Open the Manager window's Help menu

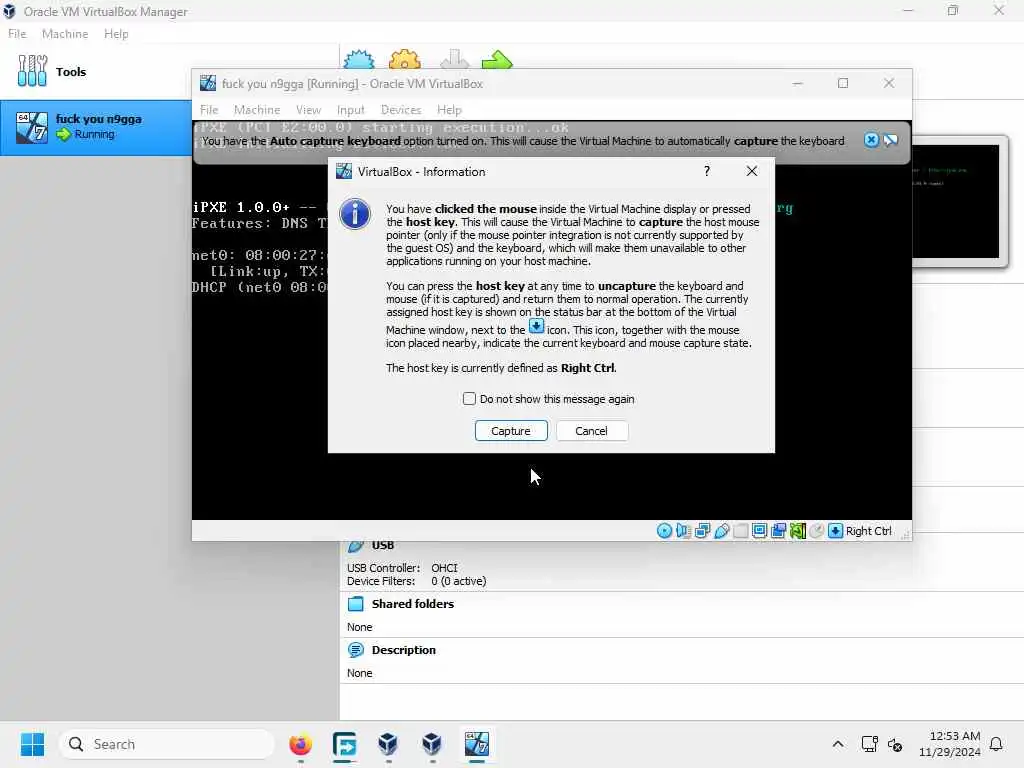(x=116, y=34)
